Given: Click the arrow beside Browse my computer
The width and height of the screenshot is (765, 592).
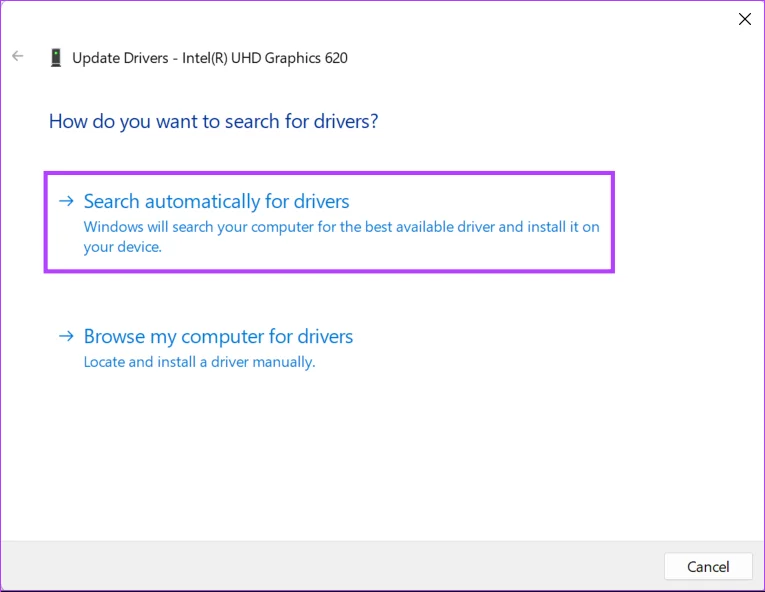Looking at the screenshot, I should [66, 336].
